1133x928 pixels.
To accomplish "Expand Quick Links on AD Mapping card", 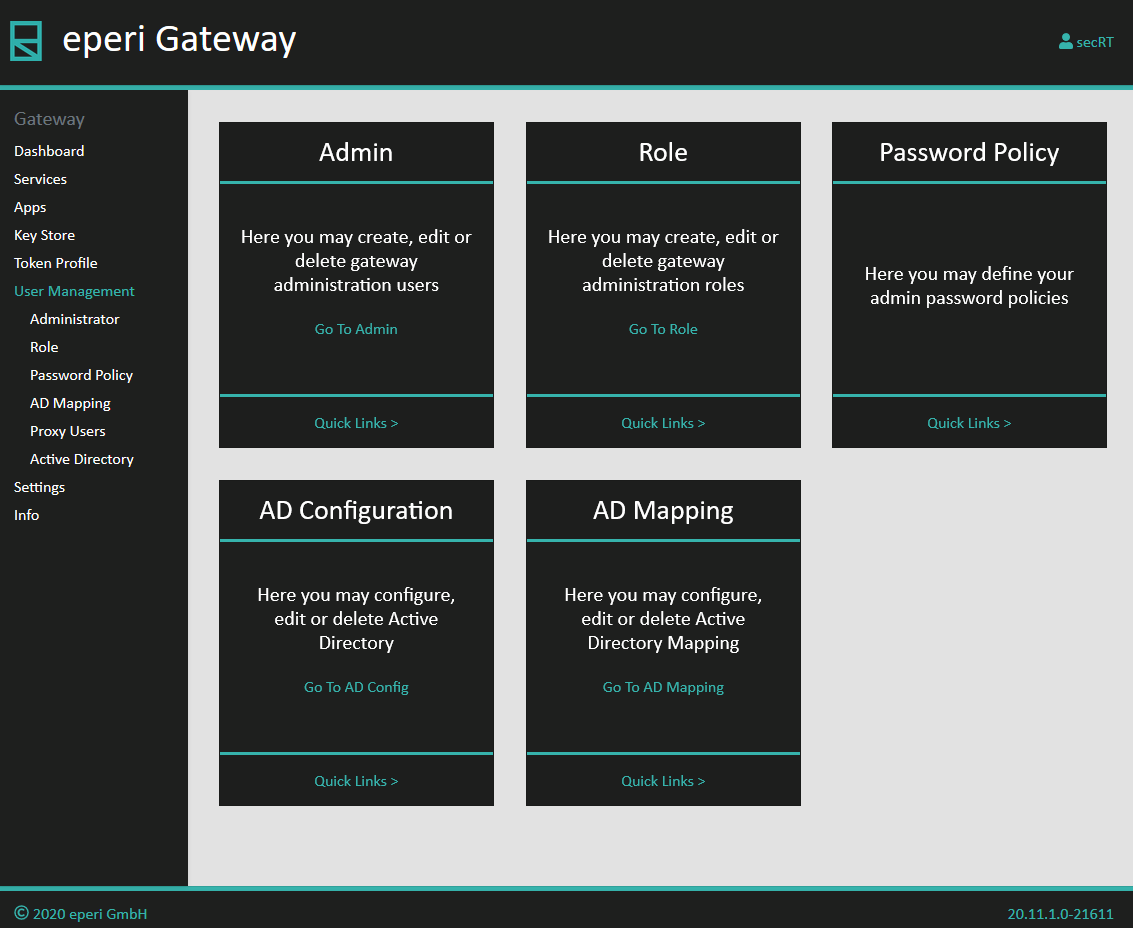I will 663,781.
